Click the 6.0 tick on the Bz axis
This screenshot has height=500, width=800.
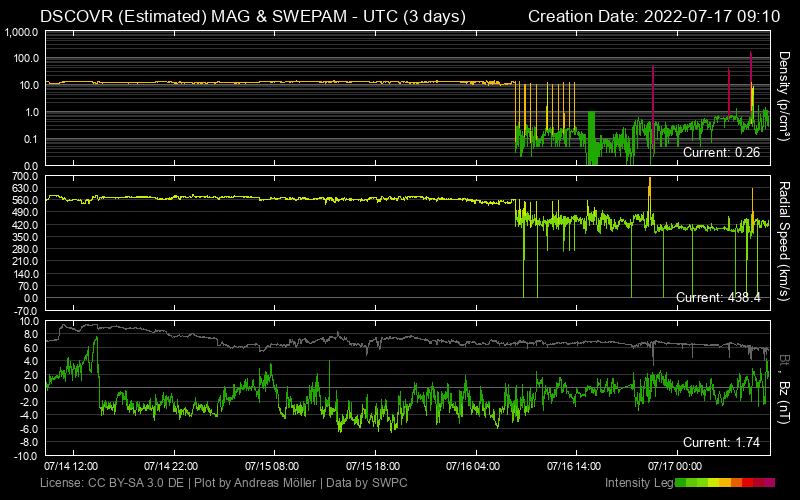30,348
